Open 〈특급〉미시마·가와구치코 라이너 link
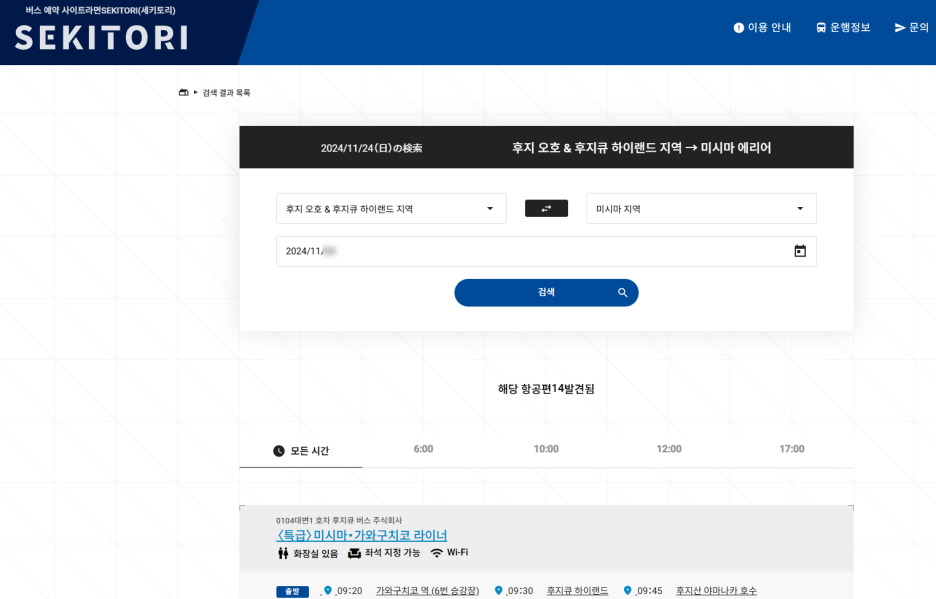The width and height of the screenshot is (936, 599). coord(362,535)
